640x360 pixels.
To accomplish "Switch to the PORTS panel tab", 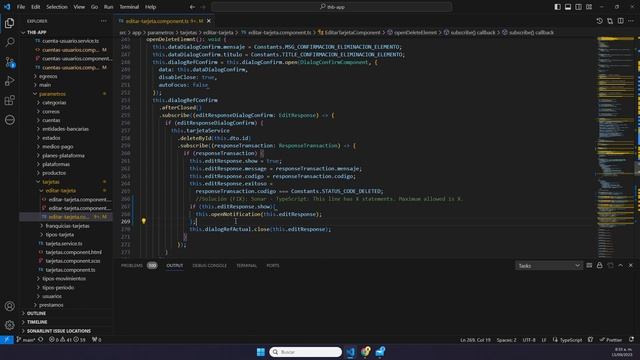I will click(273, 265).
